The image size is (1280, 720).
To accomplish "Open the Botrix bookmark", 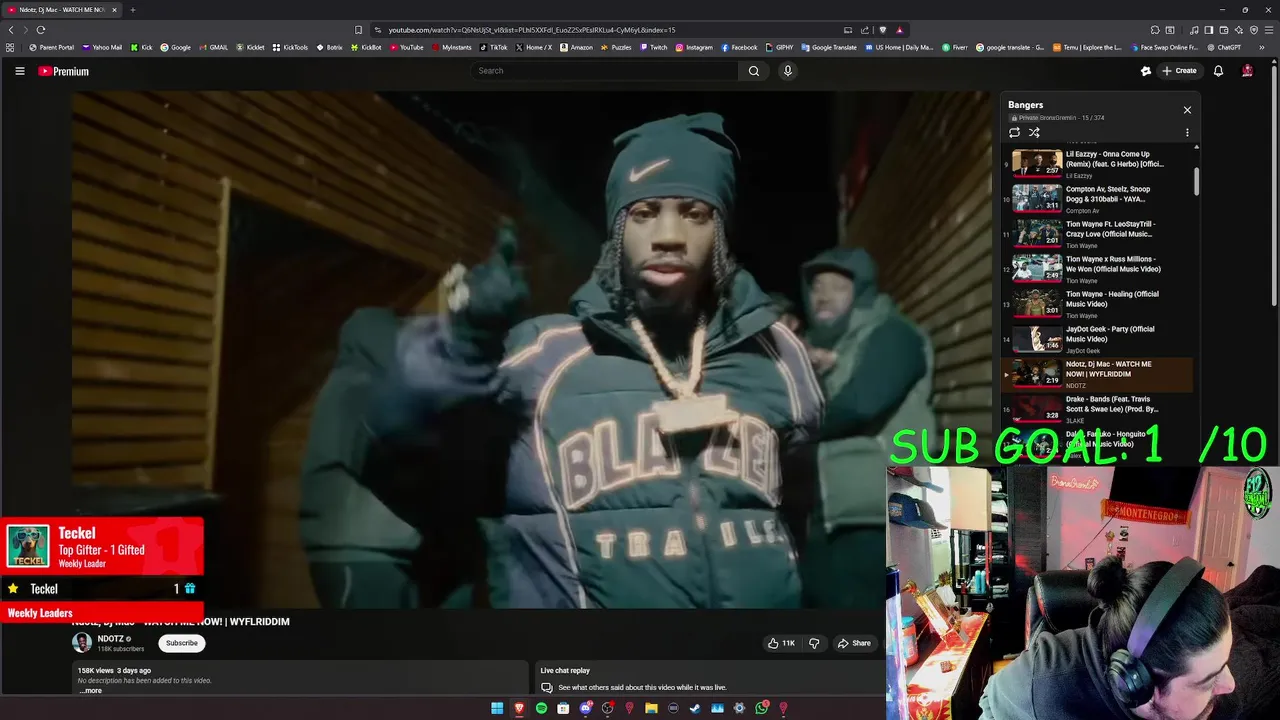I will tap(329, 47).
